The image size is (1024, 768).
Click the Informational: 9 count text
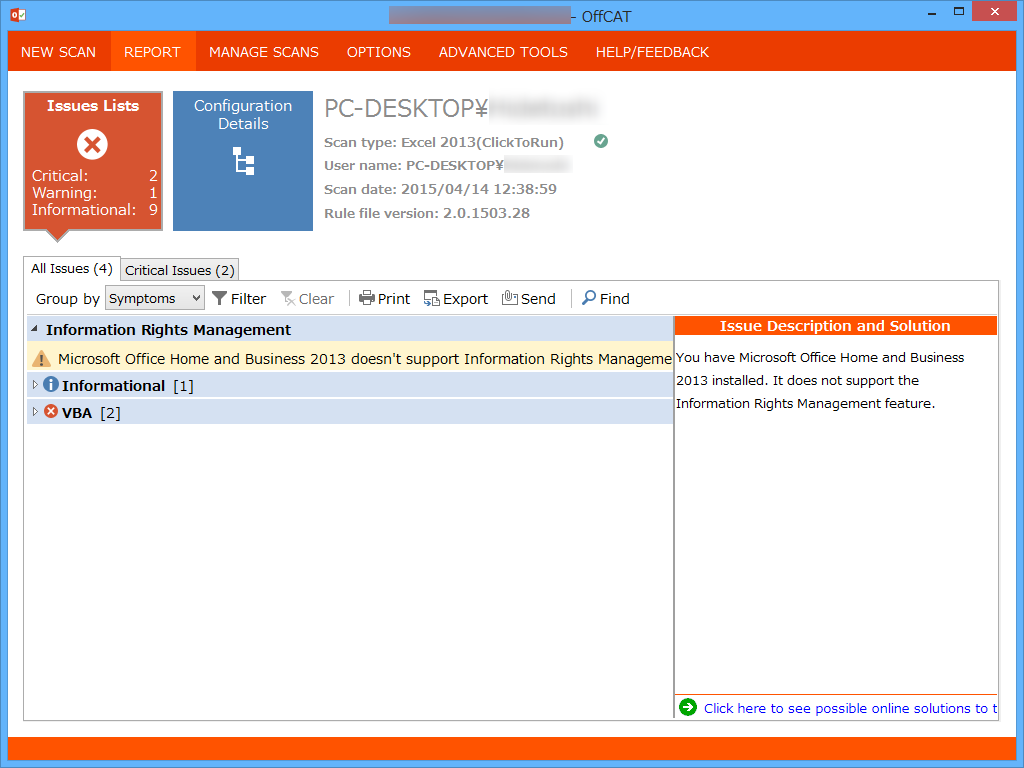[95, 210]
